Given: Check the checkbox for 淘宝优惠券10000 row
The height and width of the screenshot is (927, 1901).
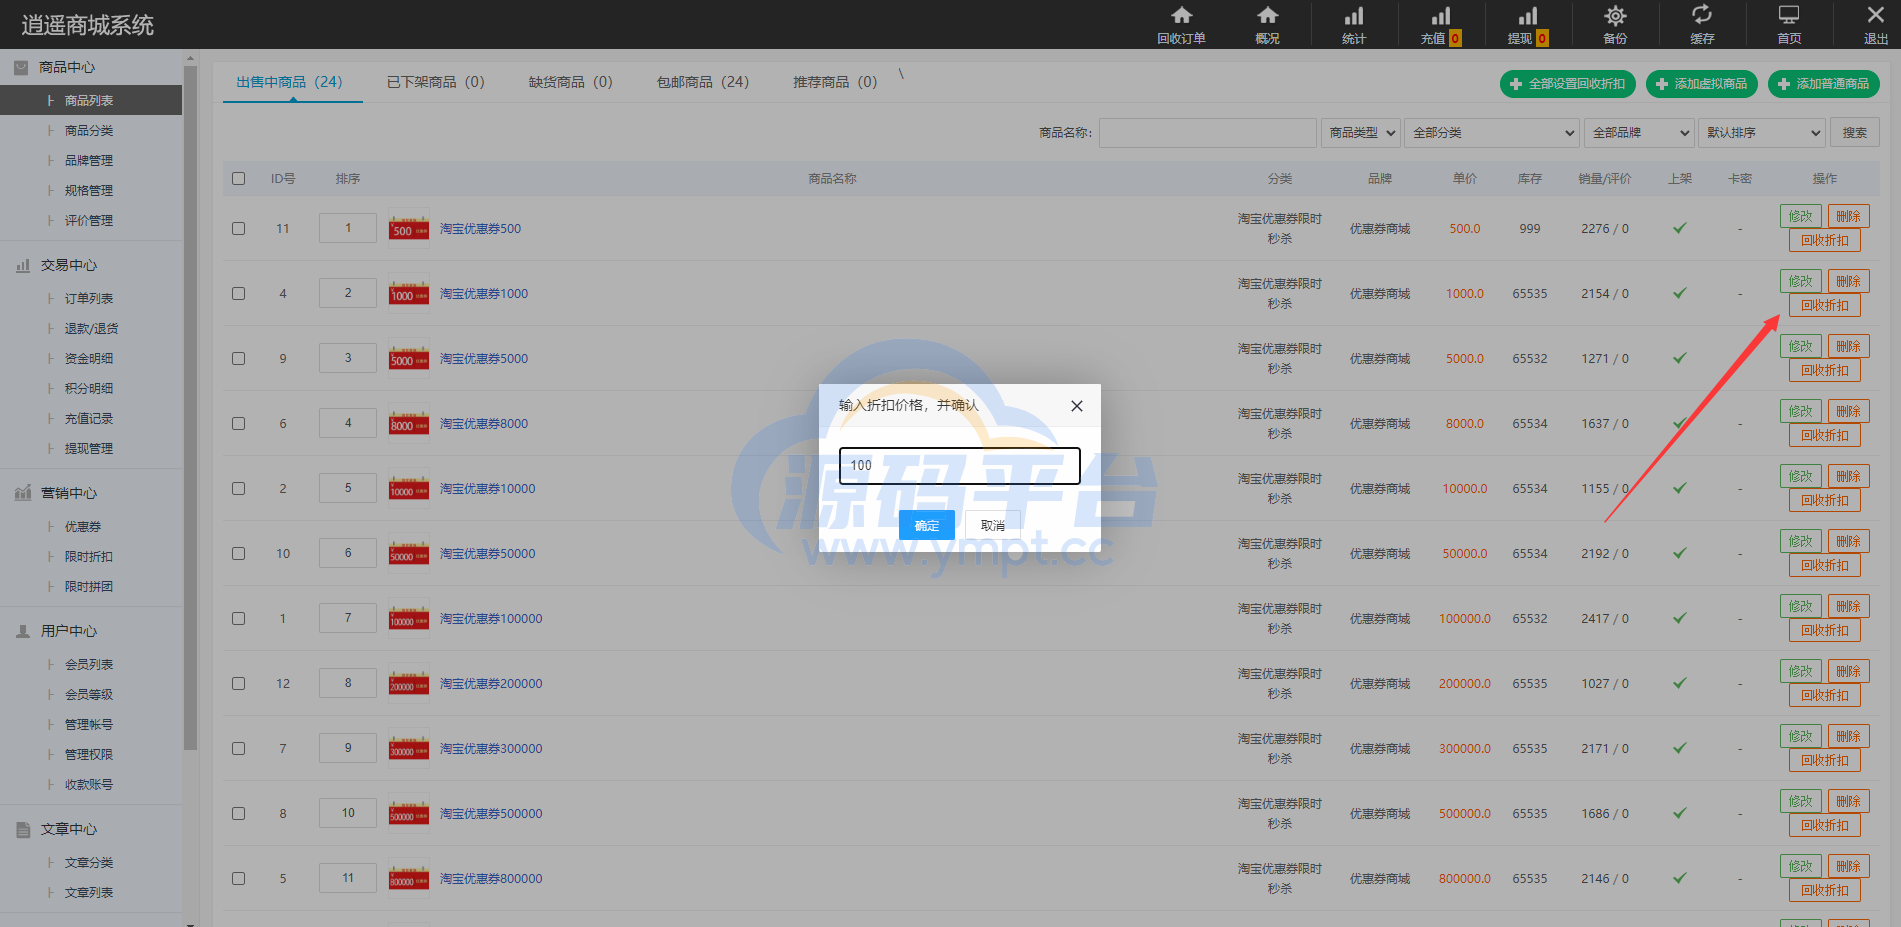Looking at the screenshot, I should 238,488.
